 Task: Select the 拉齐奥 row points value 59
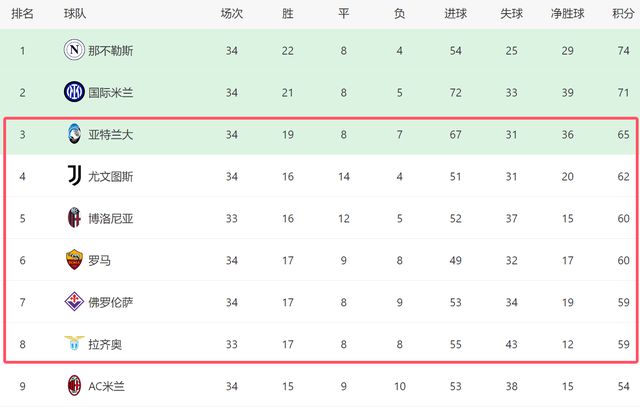pos(623,345)
